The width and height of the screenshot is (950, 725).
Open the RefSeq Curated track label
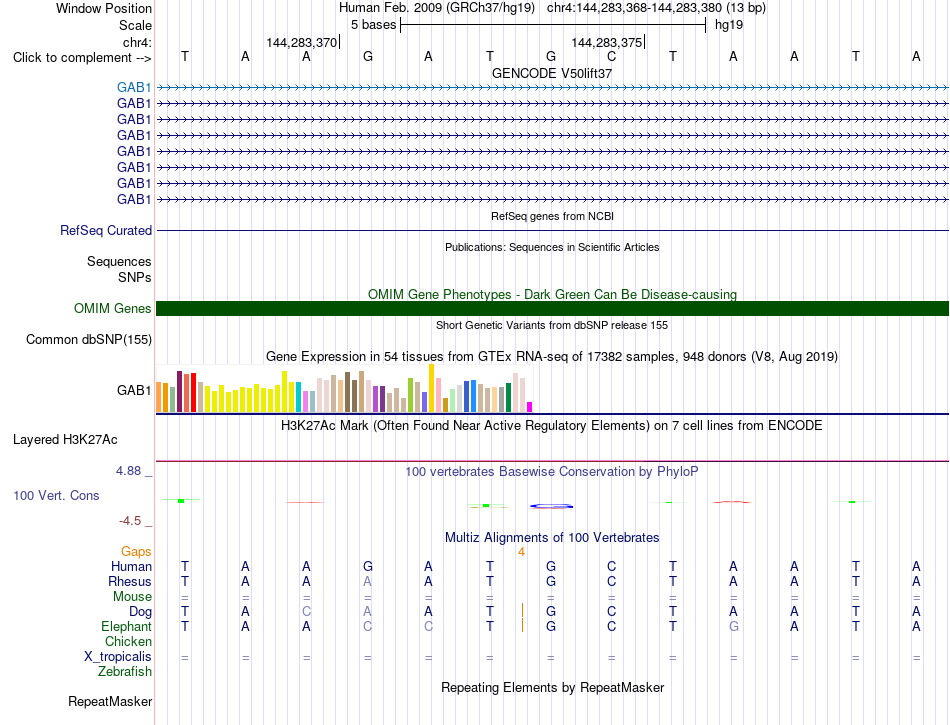(106, 231)
